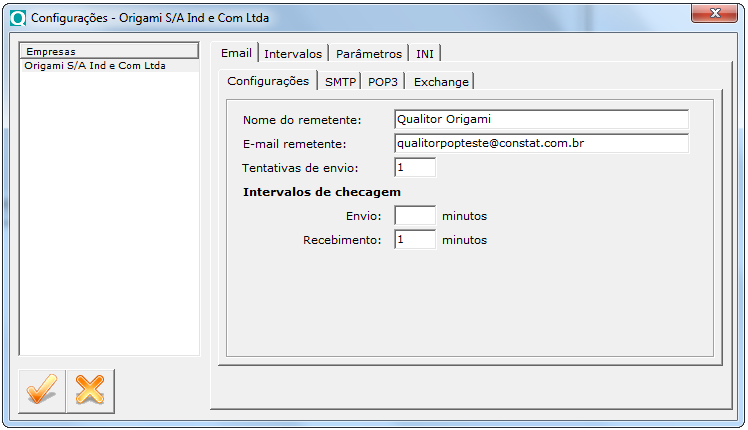748x430 pixels.
Task: Open the Parâmetros tab
Action: 369,54
